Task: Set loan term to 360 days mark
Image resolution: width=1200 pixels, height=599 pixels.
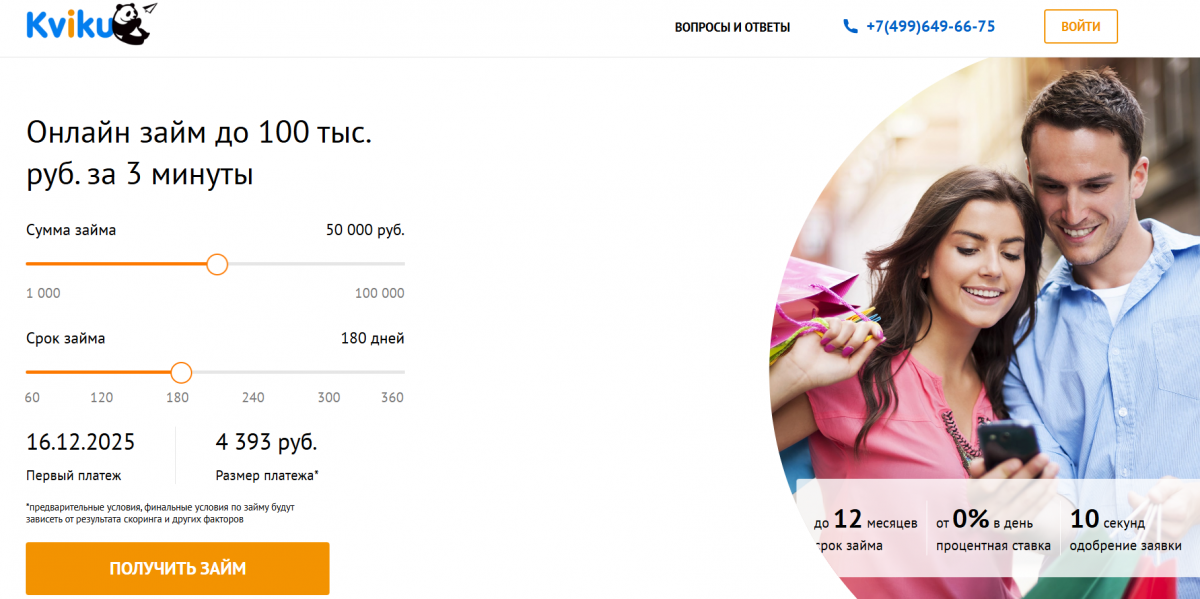Action: (392, 397)
